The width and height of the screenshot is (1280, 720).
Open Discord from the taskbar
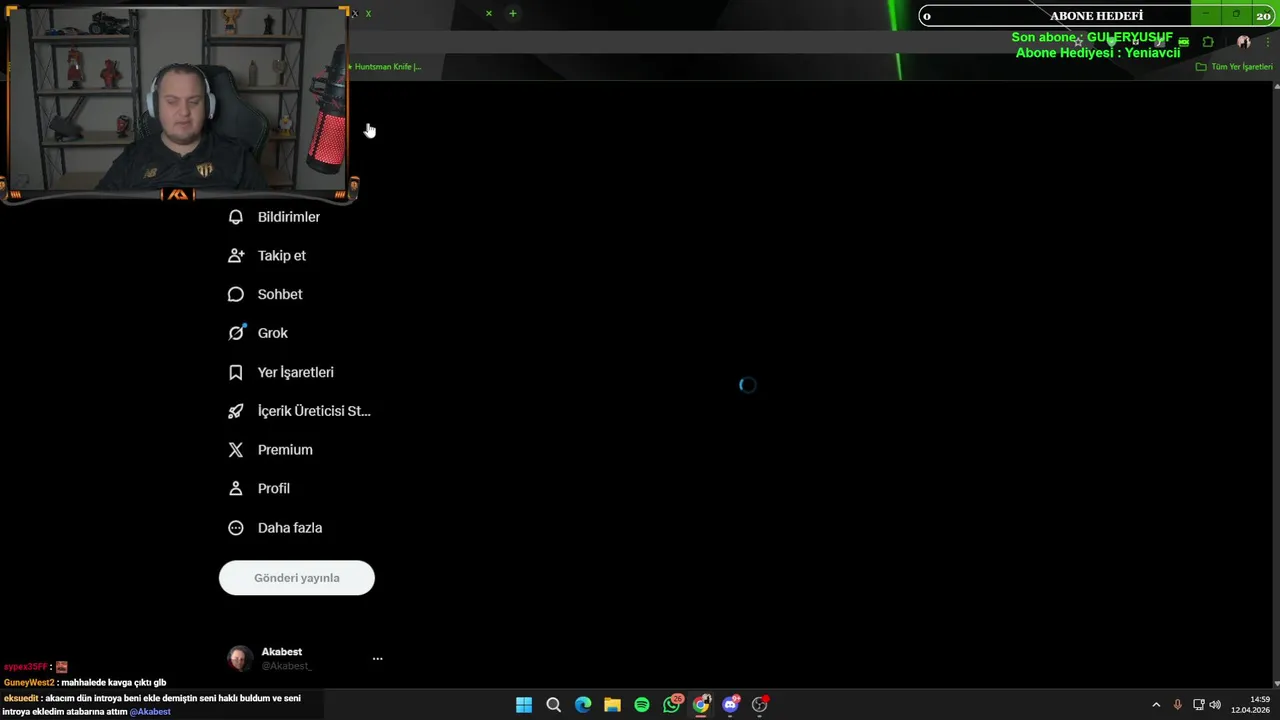coord(731,705)
